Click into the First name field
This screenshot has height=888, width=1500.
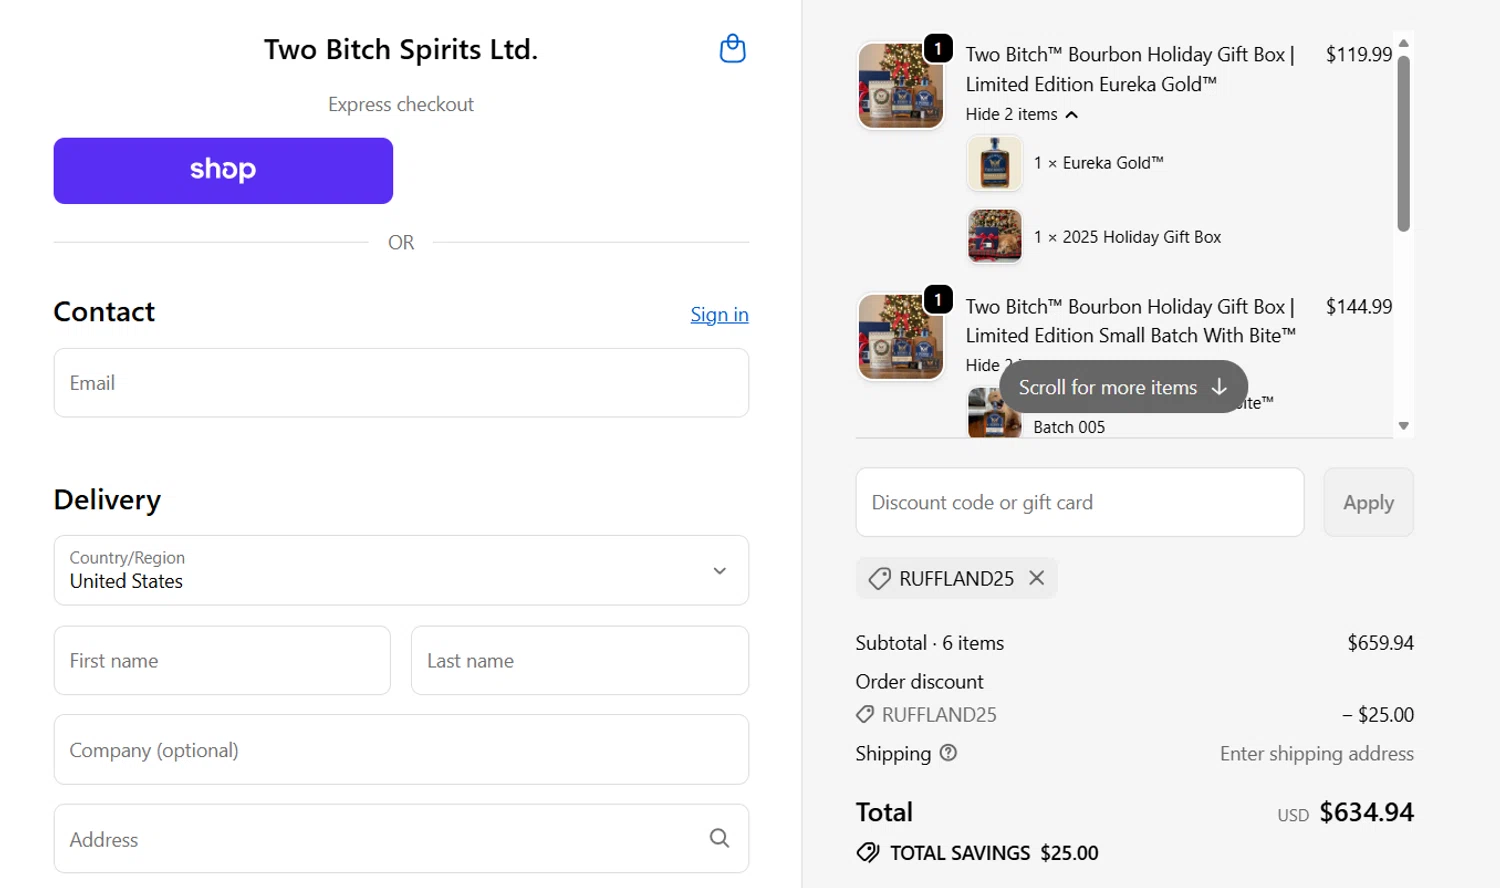[x=222, y=661]
